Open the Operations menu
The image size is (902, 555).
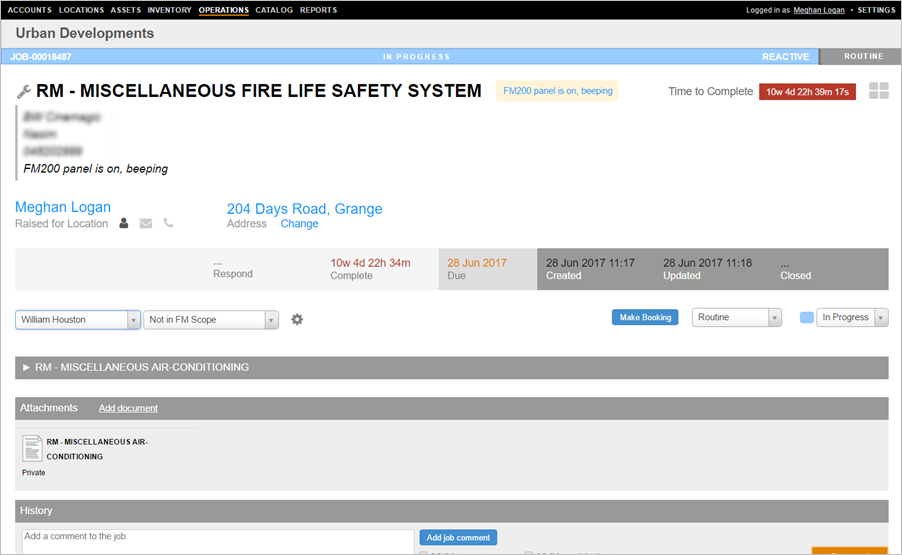223,10
